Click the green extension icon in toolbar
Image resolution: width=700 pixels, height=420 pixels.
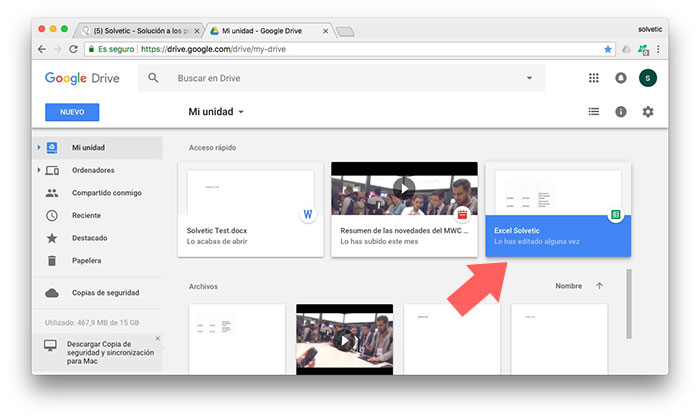(643, 50)
